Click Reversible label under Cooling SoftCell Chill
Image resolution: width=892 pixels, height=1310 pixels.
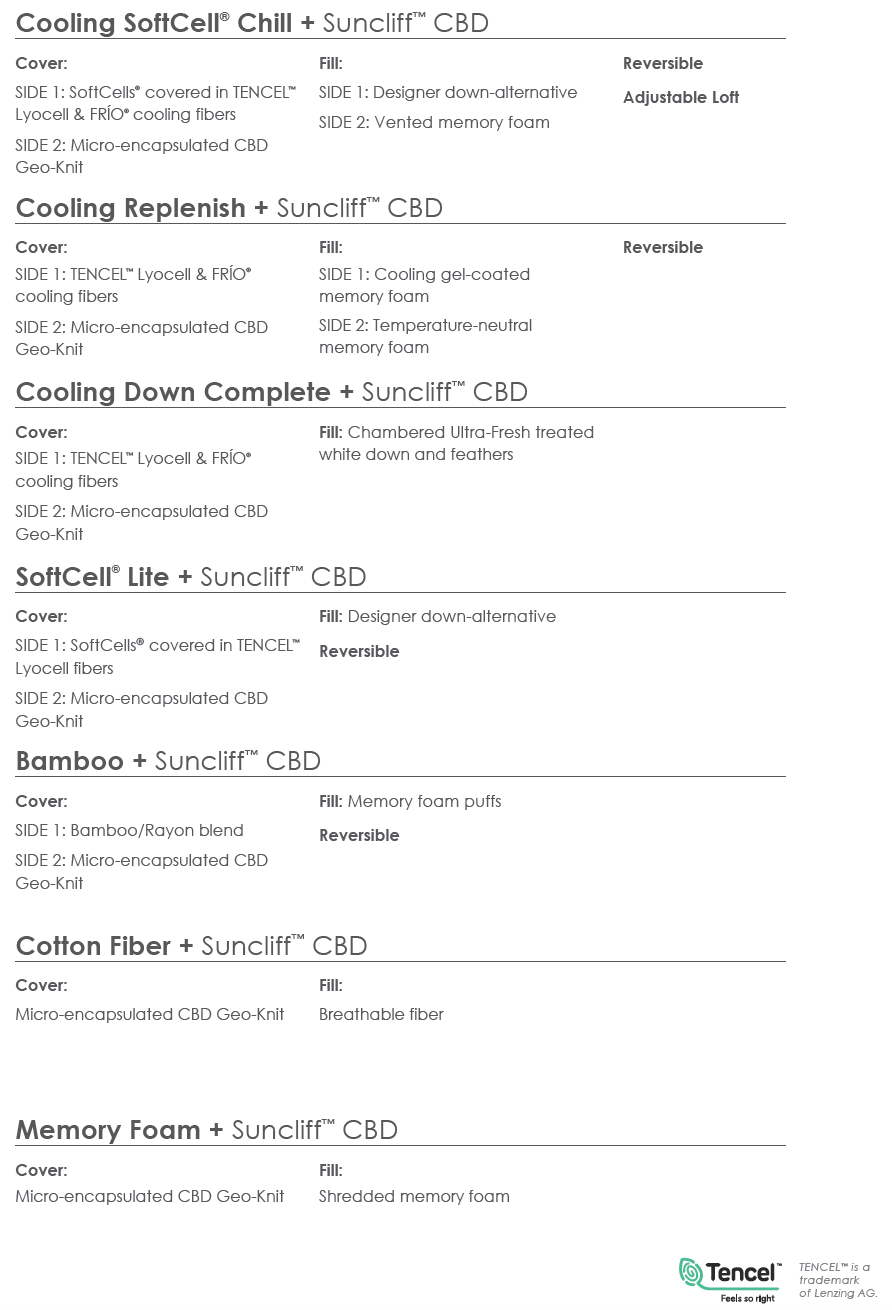[662, 64]
